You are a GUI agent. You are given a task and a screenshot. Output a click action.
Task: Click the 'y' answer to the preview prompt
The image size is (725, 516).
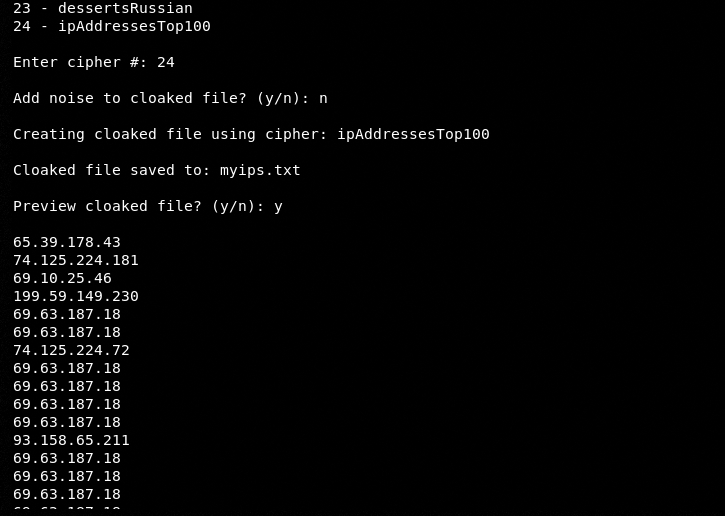pos(278,206)
